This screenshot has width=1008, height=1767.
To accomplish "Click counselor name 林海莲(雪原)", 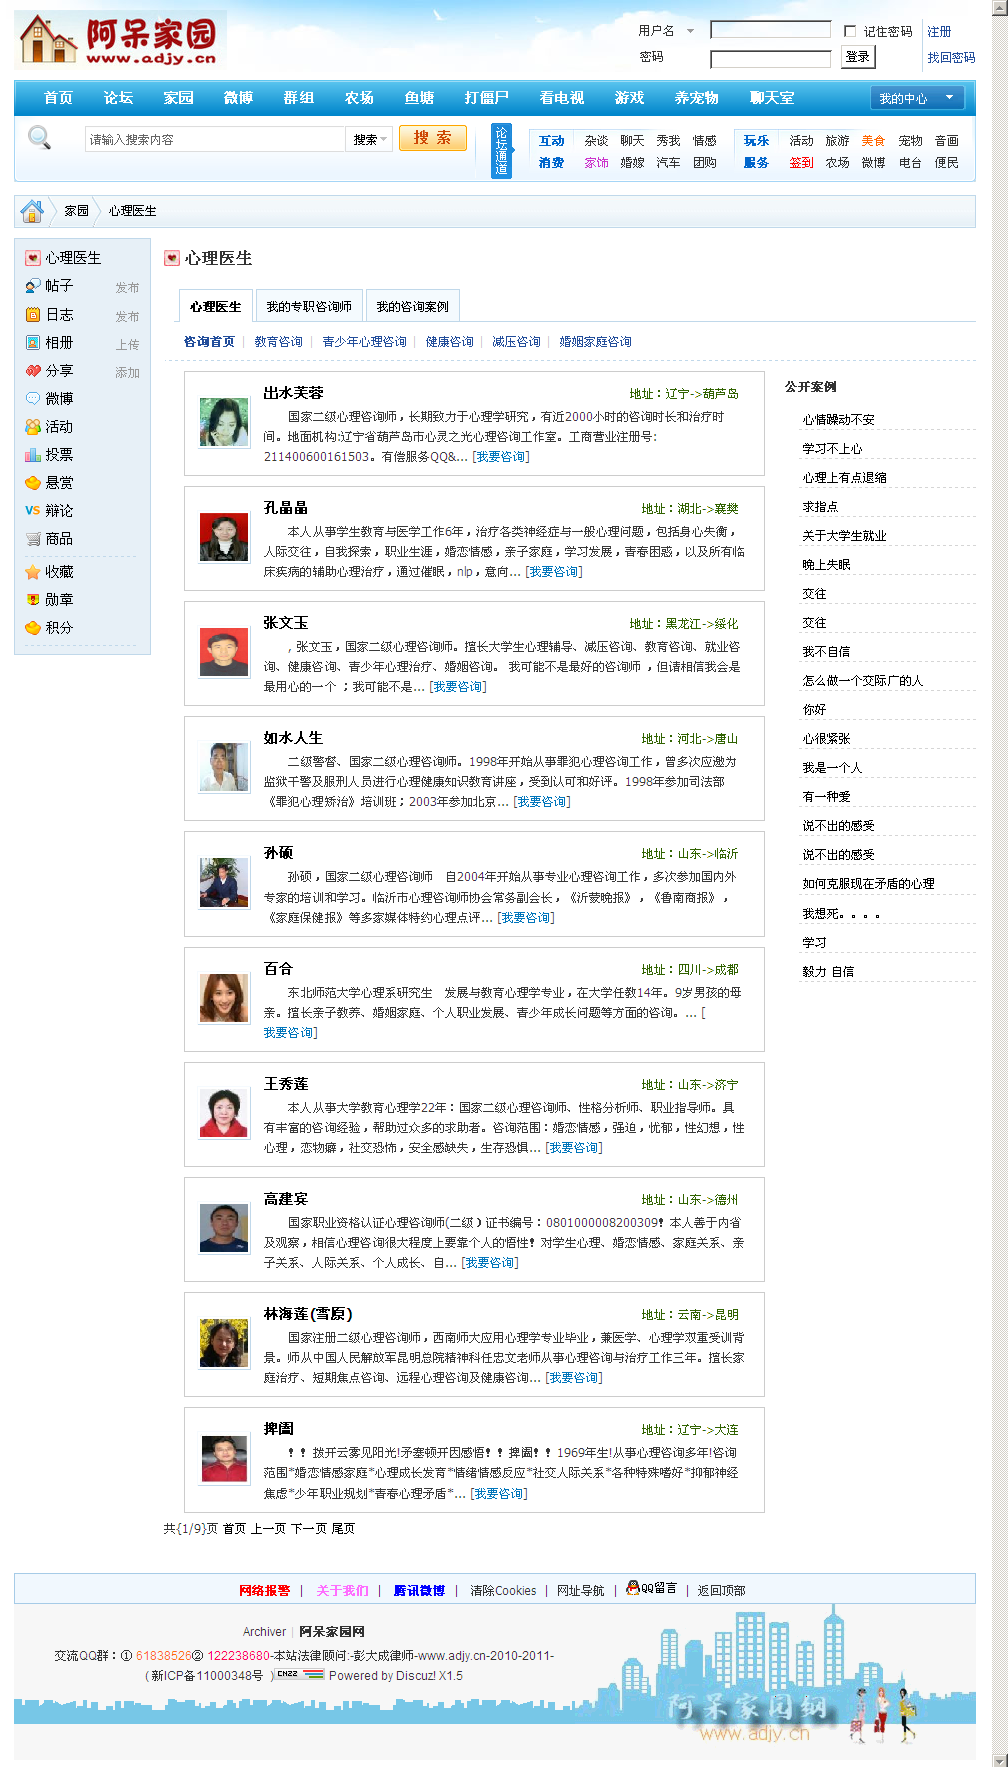I will (x=307, y=1314).
